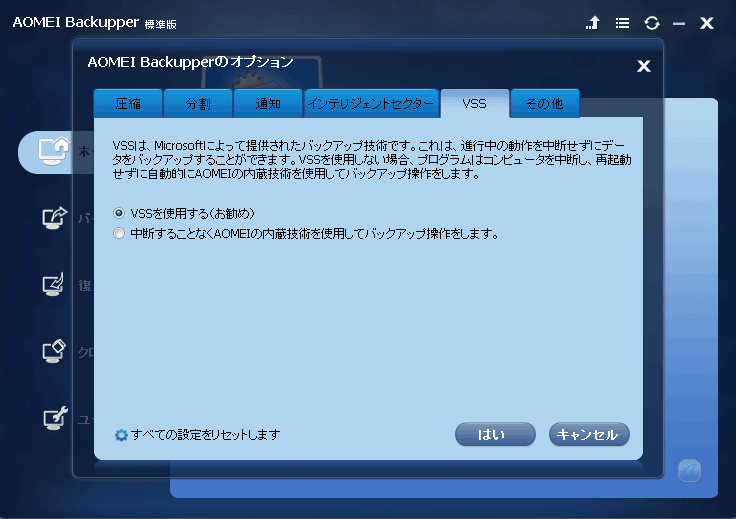Click the reset settings gear icon

[x=121, y=435]
